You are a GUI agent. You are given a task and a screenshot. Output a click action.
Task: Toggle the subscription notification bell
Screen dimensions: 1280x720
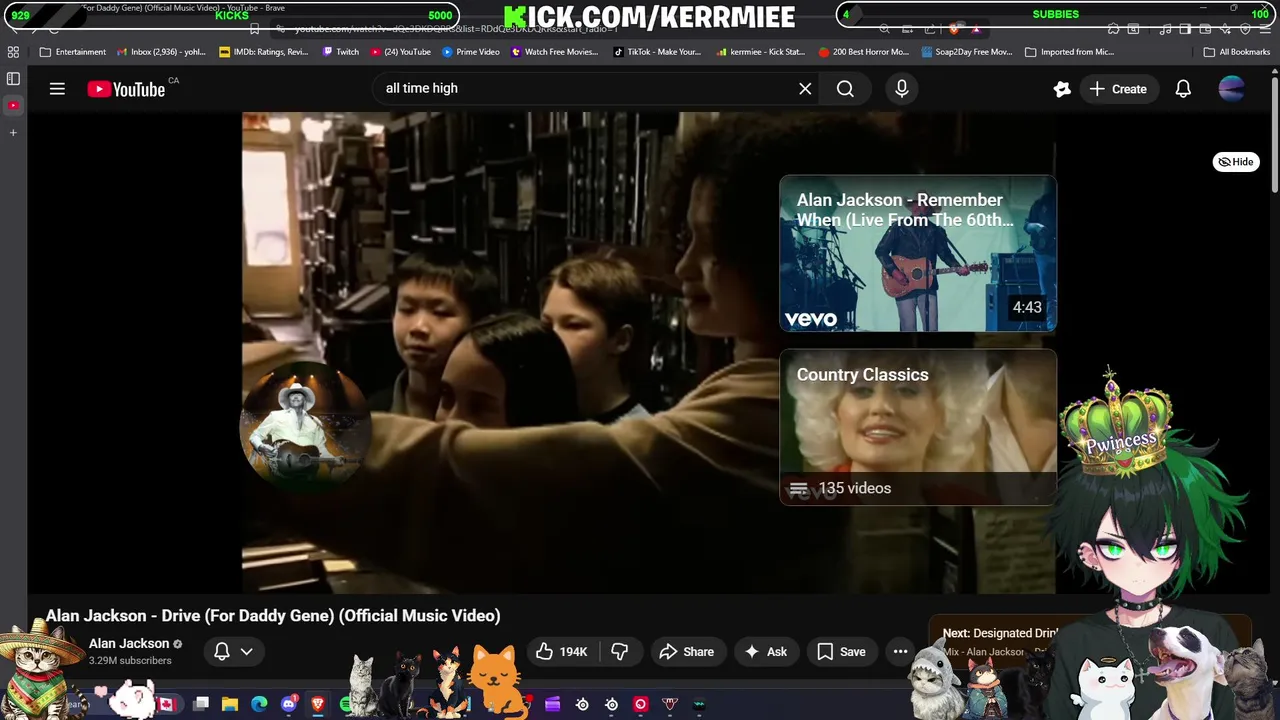pyautogui.click(x=222, y=652)
